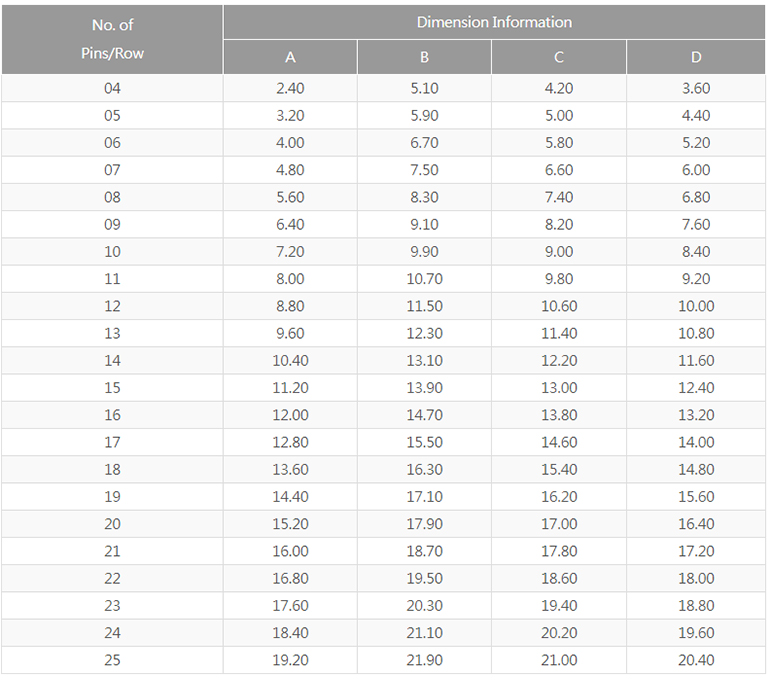This screenshot has width=768, height=680.
Task: Click the Dimension Information header
Action: (494, 22)
